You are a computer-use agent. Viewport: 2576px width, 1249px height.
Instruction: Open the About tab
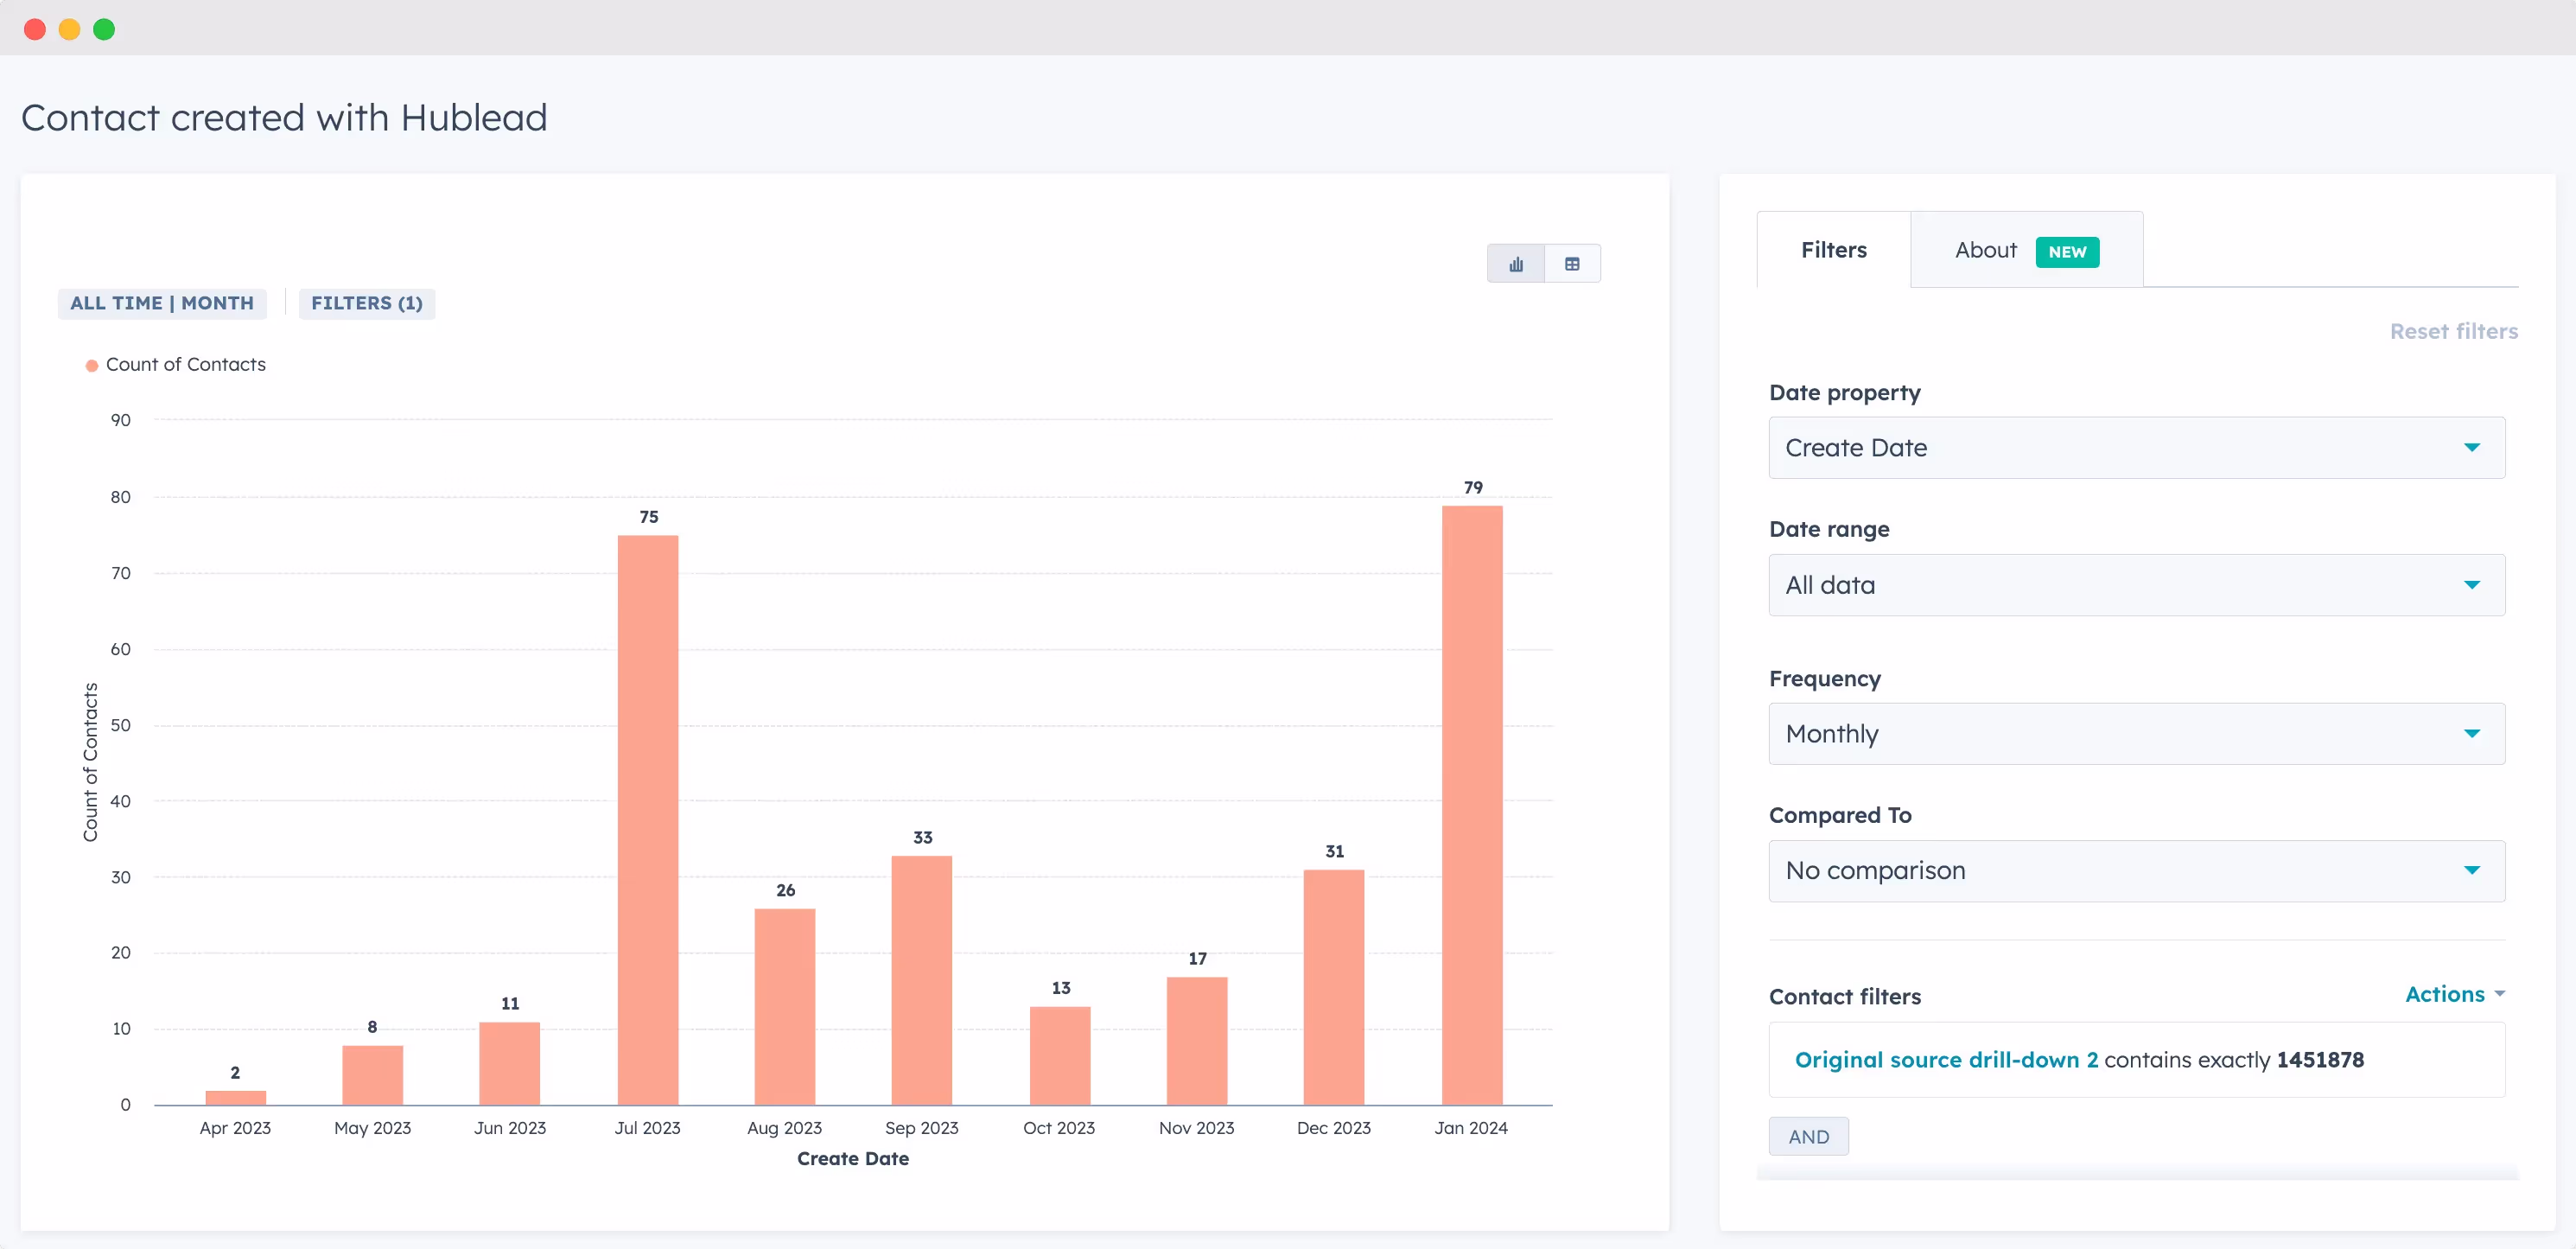(x=2026, y=250)
